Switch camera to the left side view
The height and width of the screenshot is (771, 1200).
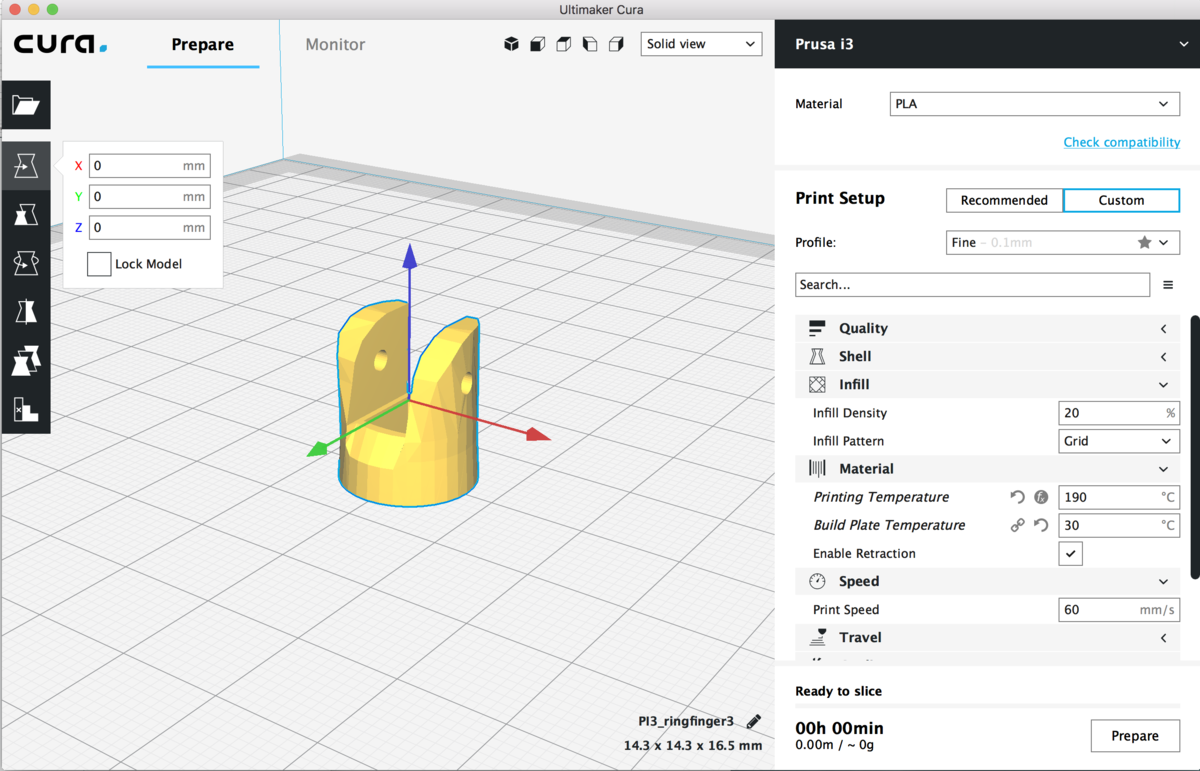[x=590, y=44]
